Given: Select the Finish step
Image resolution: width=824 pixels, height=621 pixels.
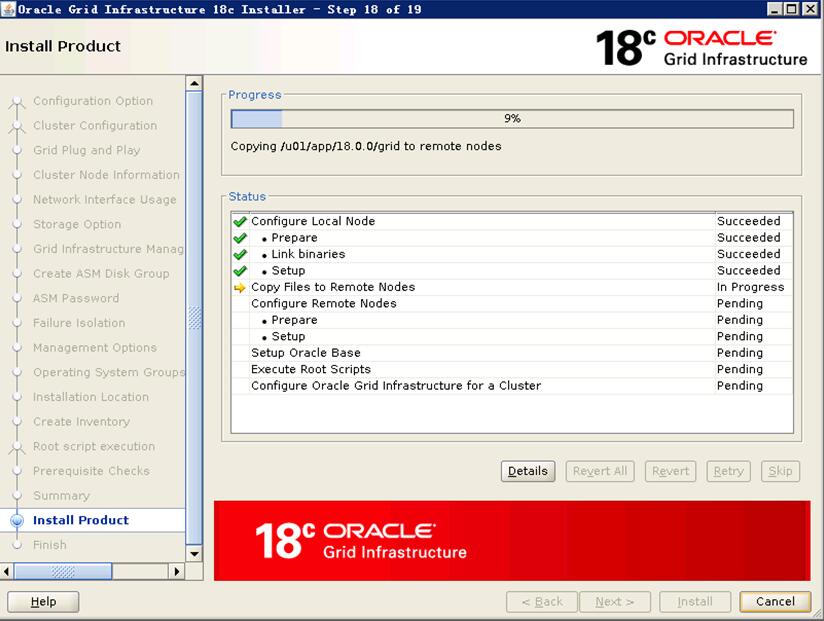Looking at the screenshot, I should click(x=49, y=545).
